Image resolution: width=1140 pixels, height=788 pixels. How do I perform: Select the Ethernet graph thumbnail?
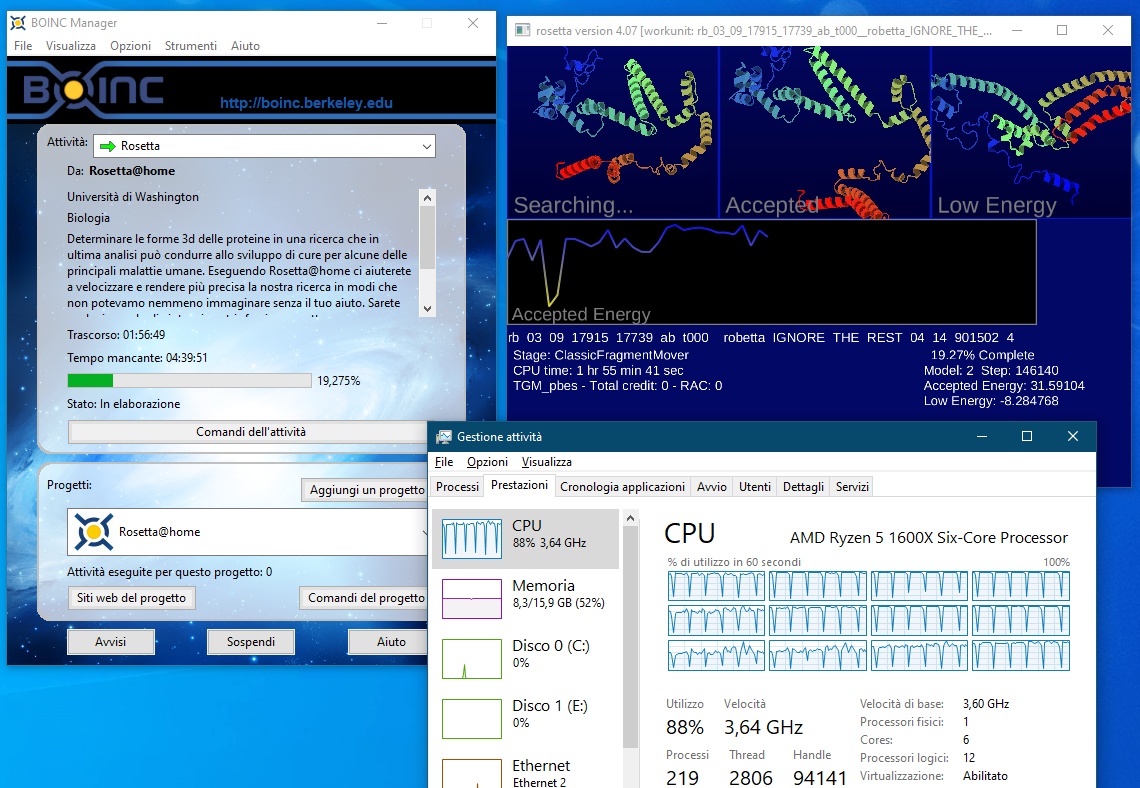click(x=472, y=773)
